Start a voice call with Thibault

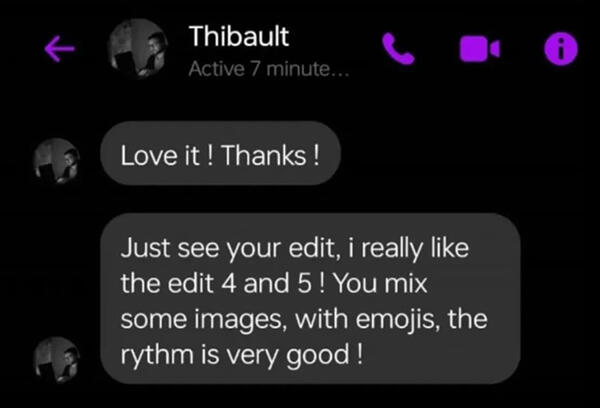tap(398, 49)
